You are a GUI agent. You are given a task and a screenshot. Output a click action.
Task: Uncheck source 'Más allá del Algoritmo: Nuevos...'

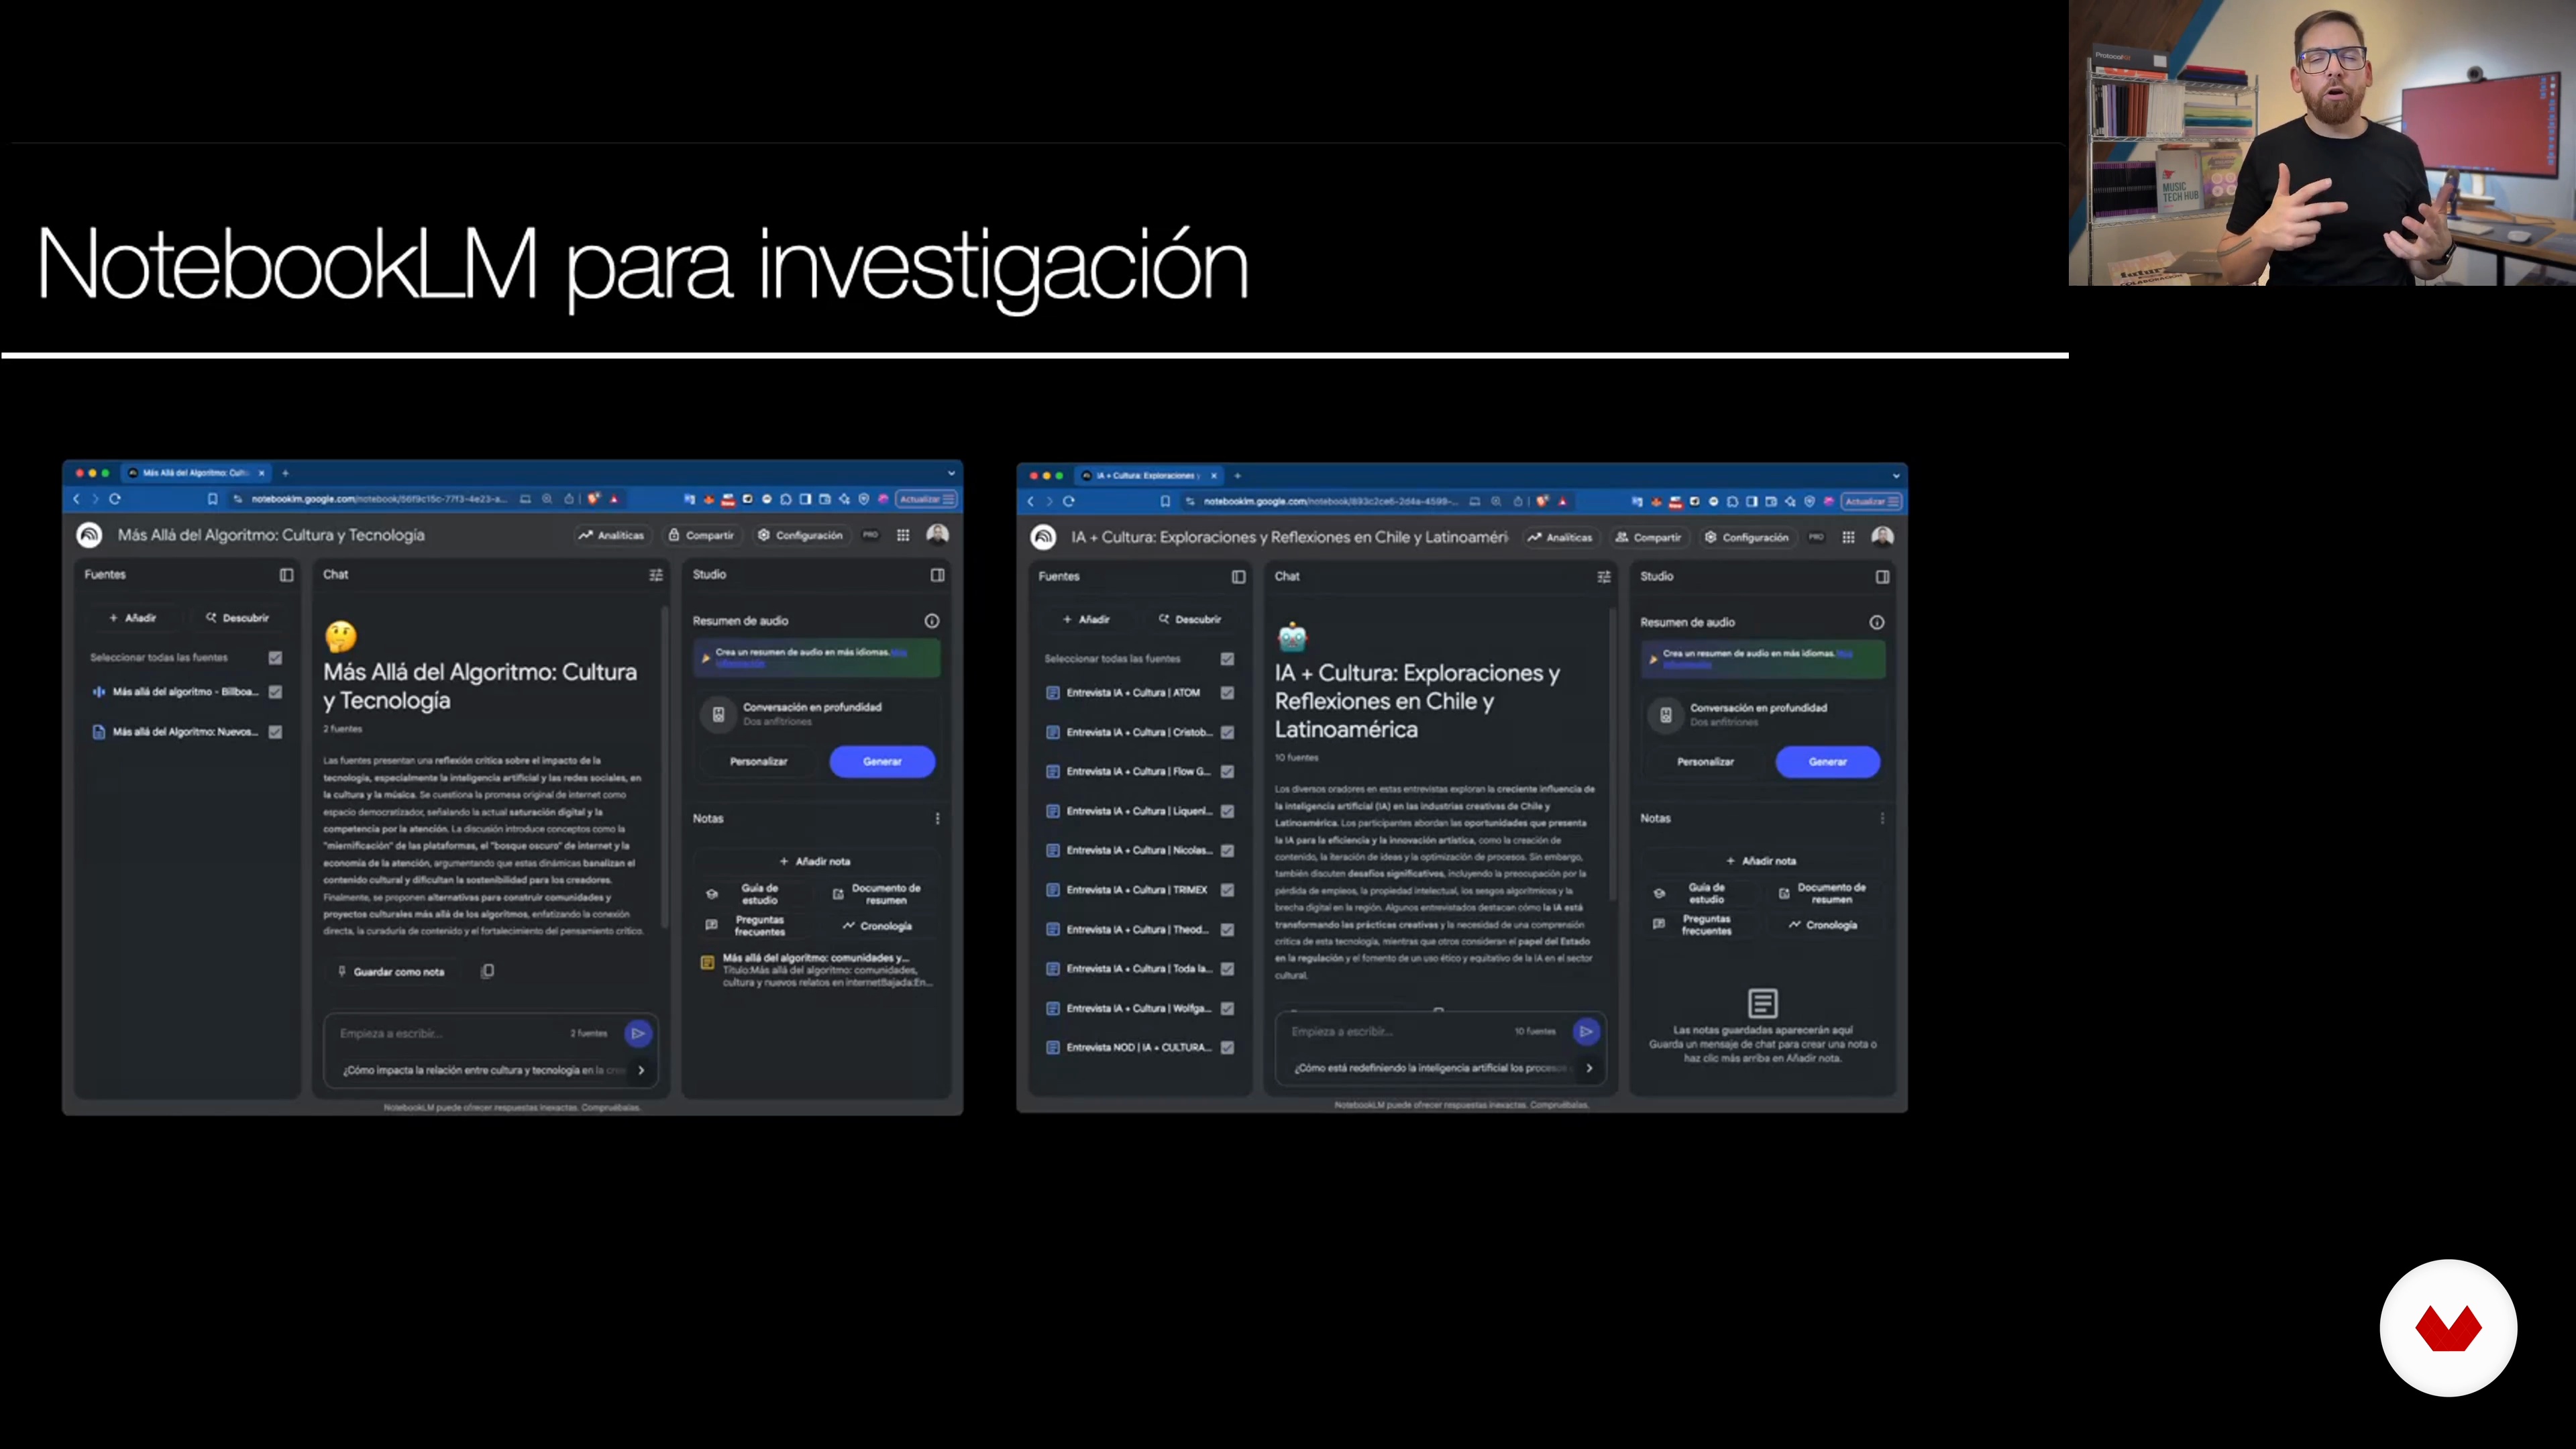[275, 732]
